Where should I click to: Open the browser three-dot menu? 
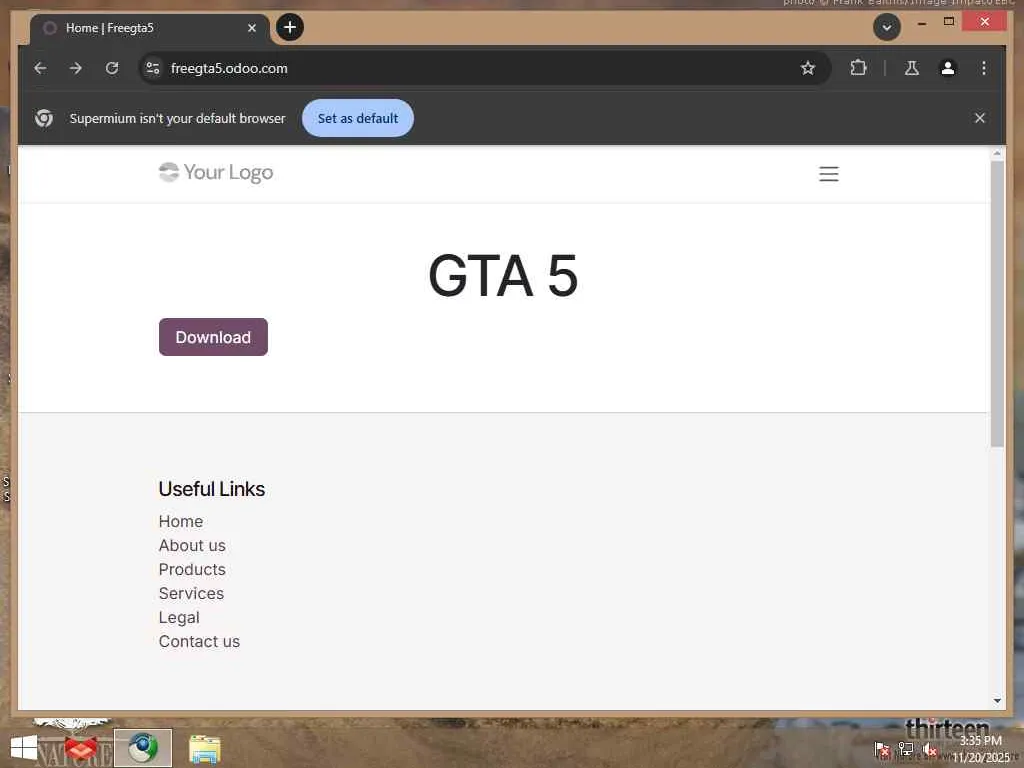coord(984,68)
